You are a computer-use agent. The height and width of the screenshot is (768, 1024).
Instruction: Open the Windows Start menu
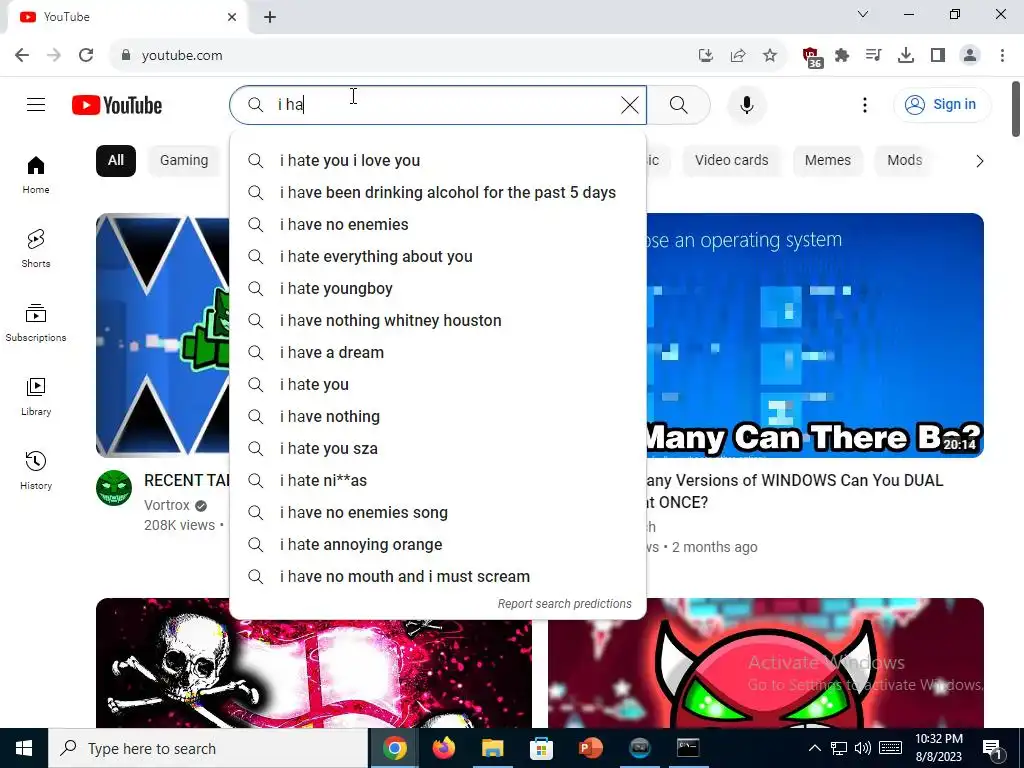(x=24, y=748)
